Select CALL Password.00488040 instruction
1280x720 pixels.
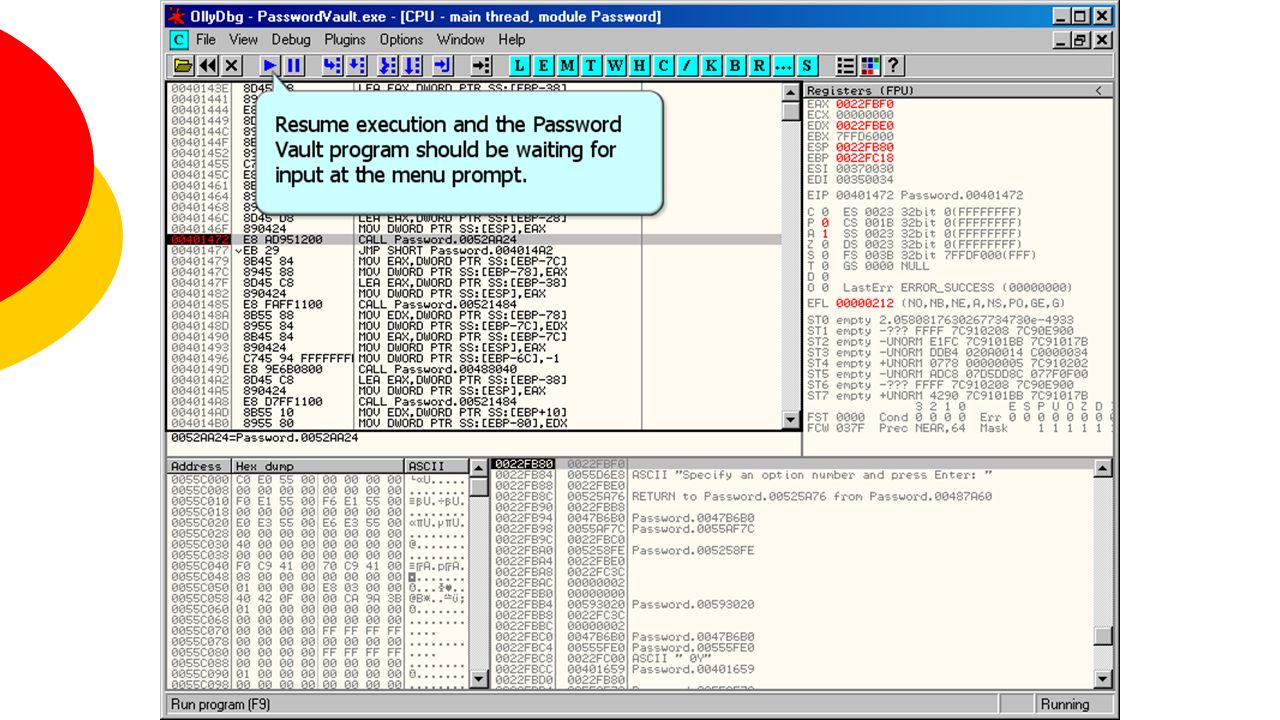coord(475,369)
